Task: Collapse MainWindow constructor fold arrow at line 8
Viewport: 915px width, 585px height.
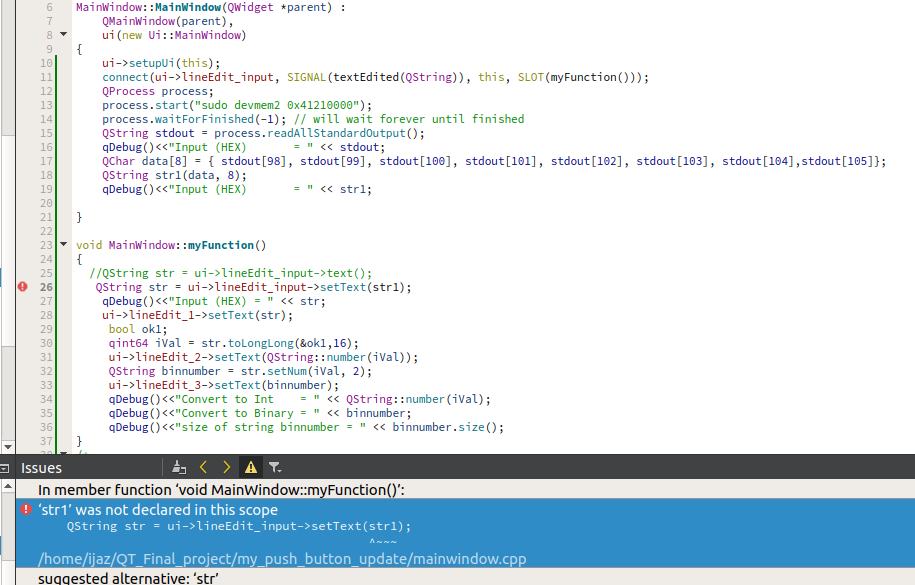Action: [x=64, y=34]
